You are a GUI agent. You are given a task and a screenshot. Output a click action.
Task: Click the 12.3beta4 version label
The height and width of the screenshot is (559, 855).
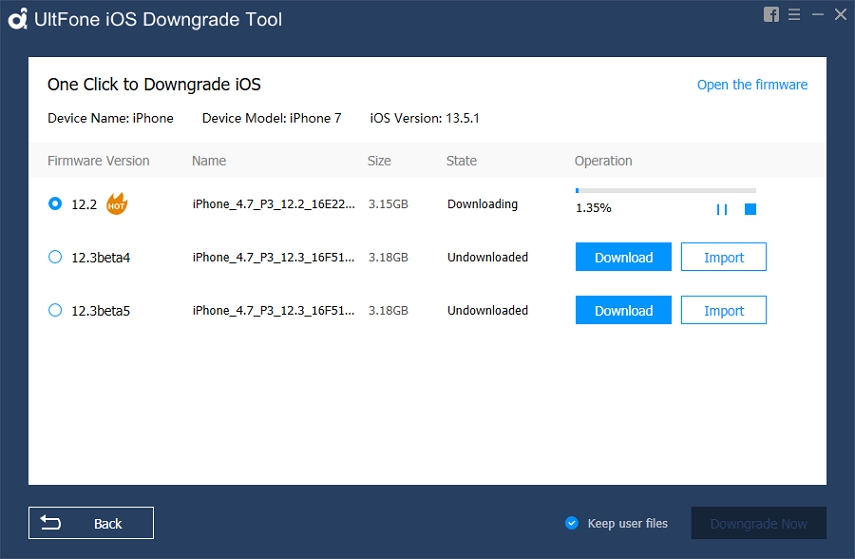[x=101, y=257]
